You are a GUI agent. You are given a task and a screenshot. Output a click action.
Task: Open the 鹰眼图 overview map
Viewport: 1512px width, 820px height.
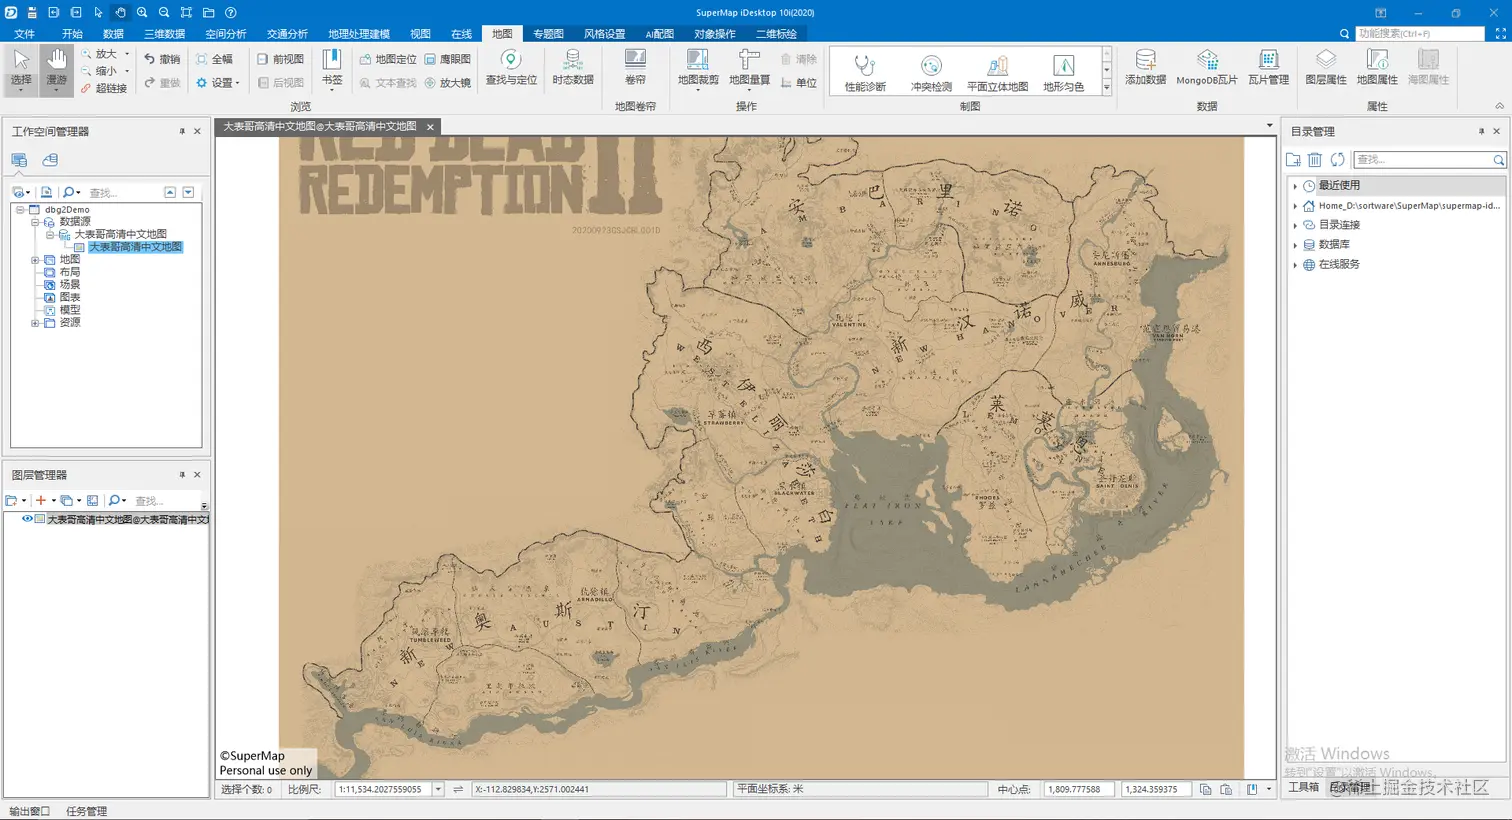[x=447, y=59]
